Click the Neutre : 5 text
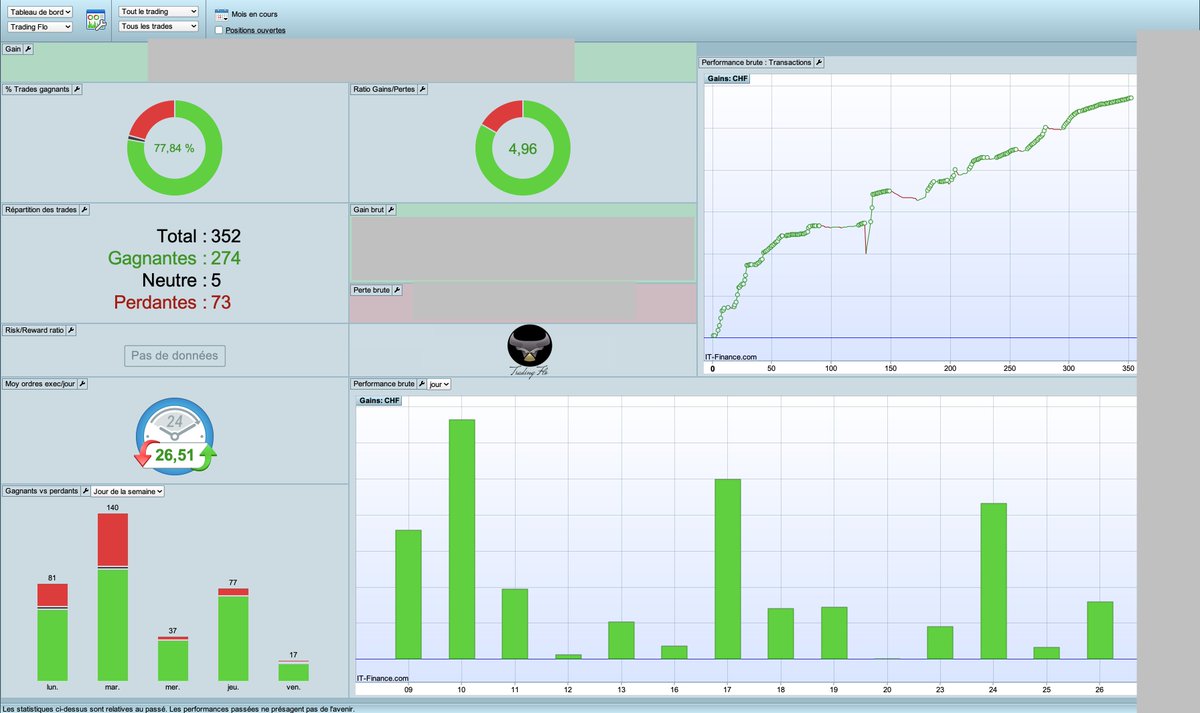1200x713 pixels. pyautogui.click(x=182, y=280)
